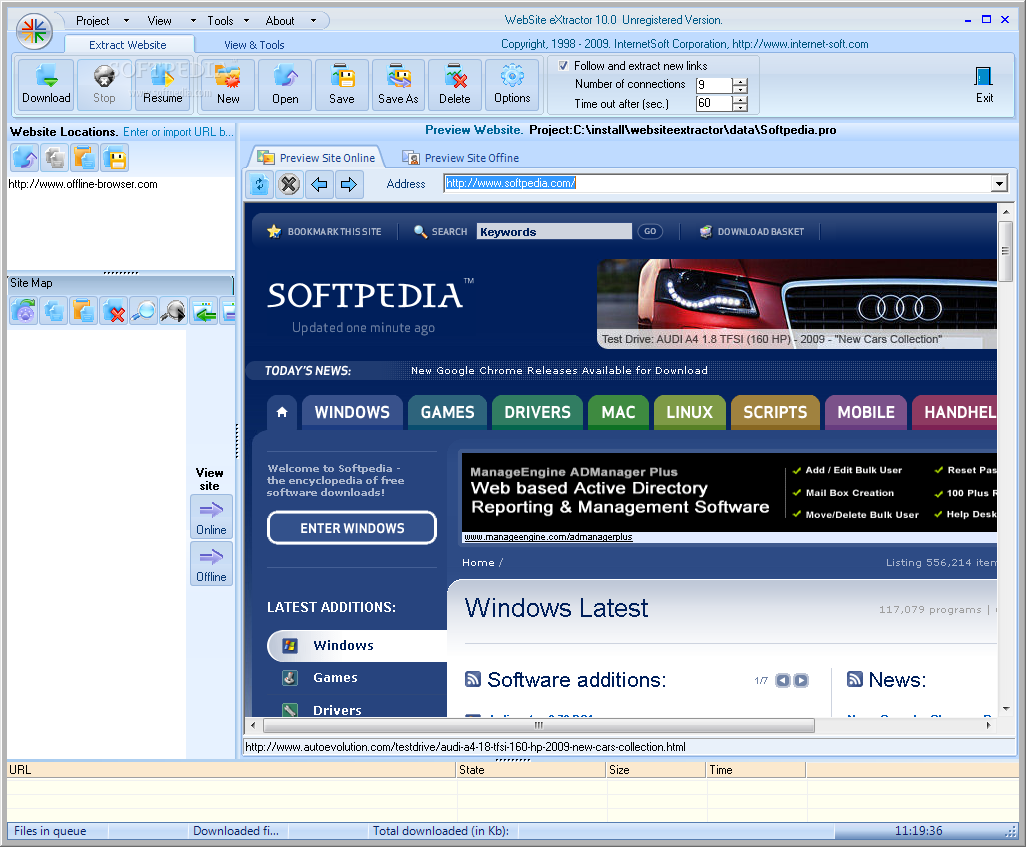This screenshot has width=1026, height=847.
Task: Click the Download toolbar button
Action: [46, 84]
